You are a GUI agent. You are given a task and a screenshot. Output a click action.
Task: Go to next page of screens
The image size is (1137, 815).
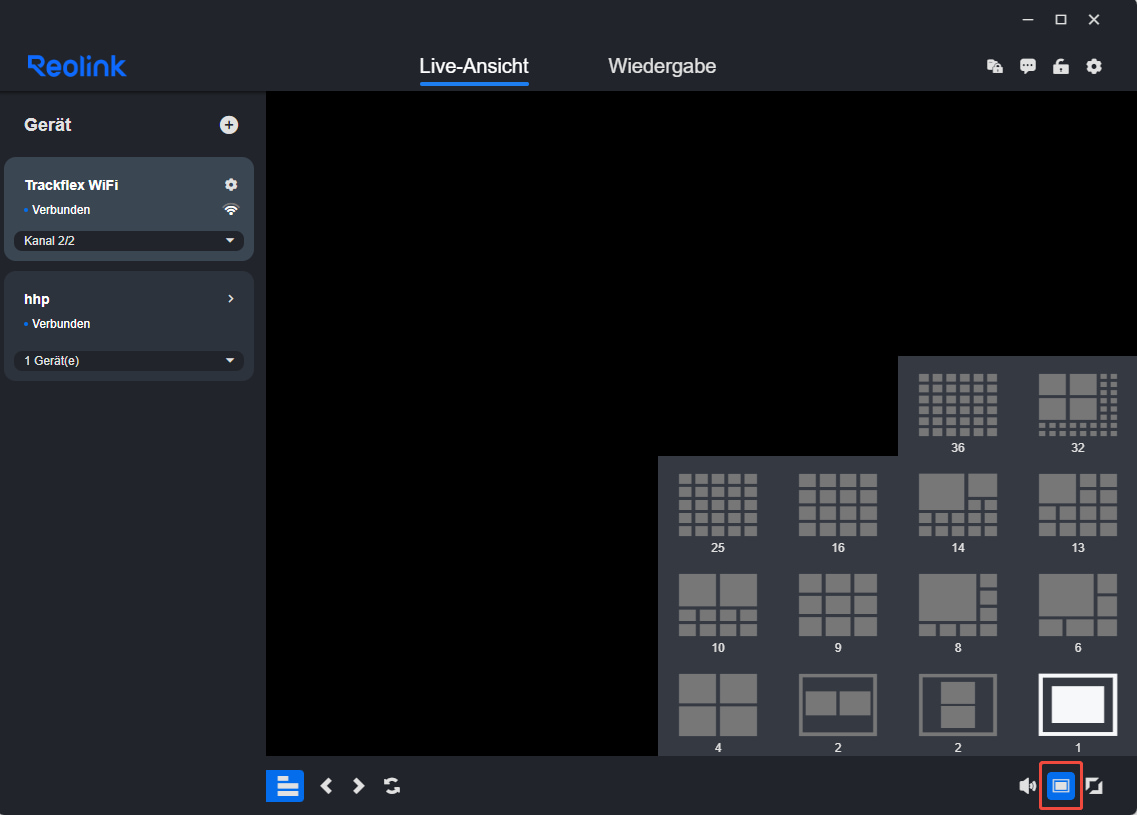click(x=358, y=786)
